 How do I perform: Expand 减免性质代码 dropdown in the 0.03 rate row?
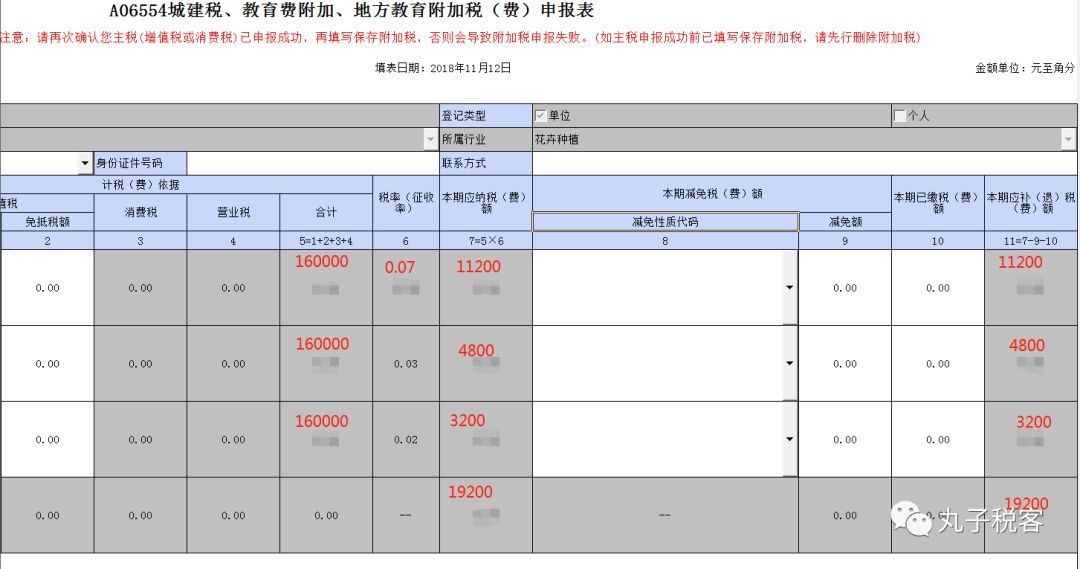pos(789,364)
